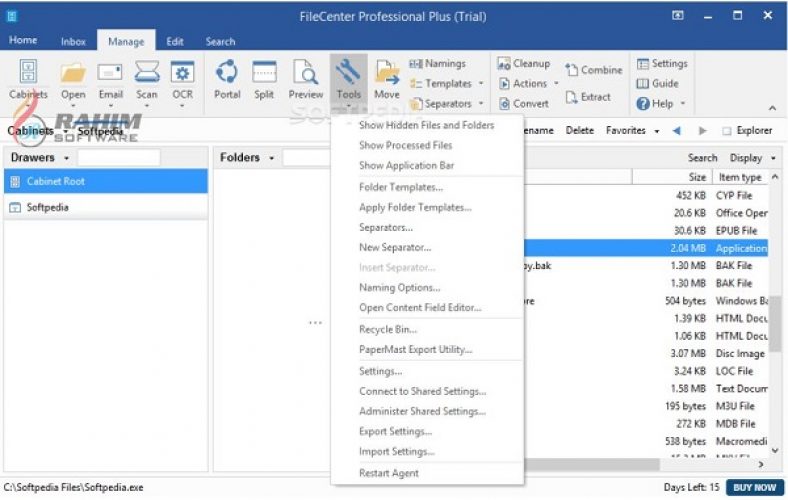Click the Drawers filter input field
788x500 pixels.
(x=119, y=158)
